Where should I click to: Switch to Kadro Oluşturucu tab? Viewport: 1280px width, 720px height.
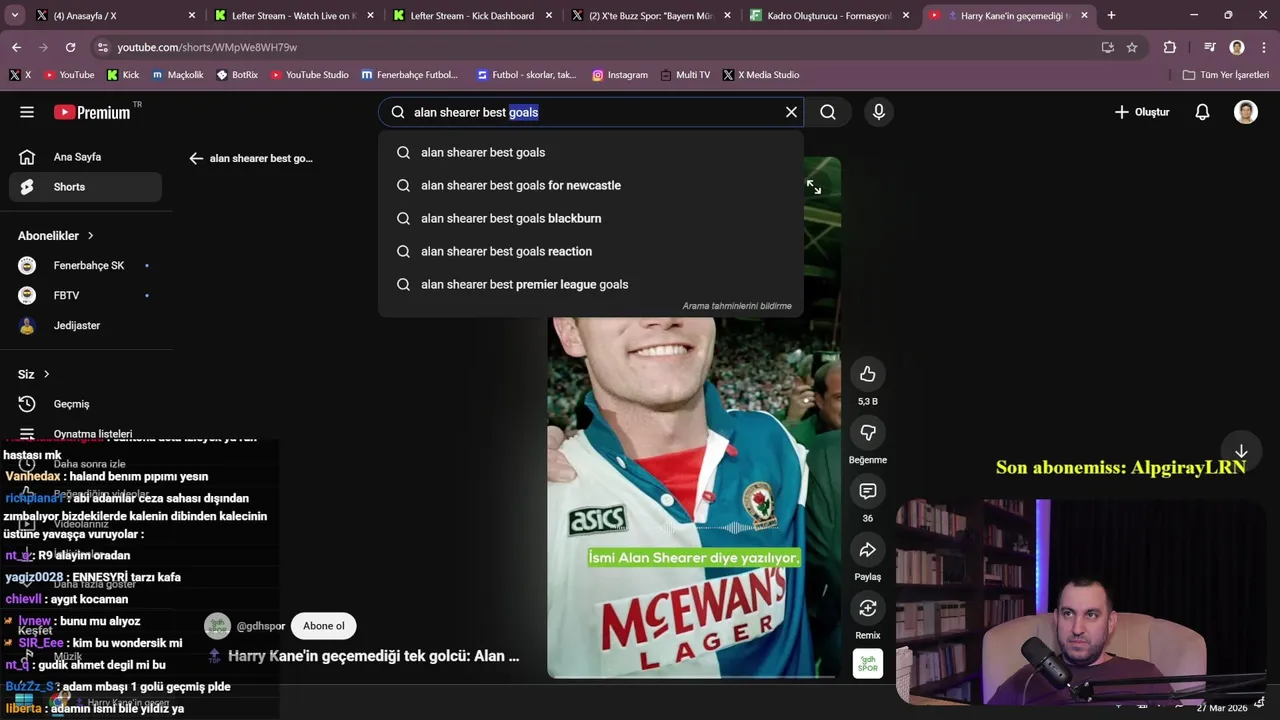(829, 15)
